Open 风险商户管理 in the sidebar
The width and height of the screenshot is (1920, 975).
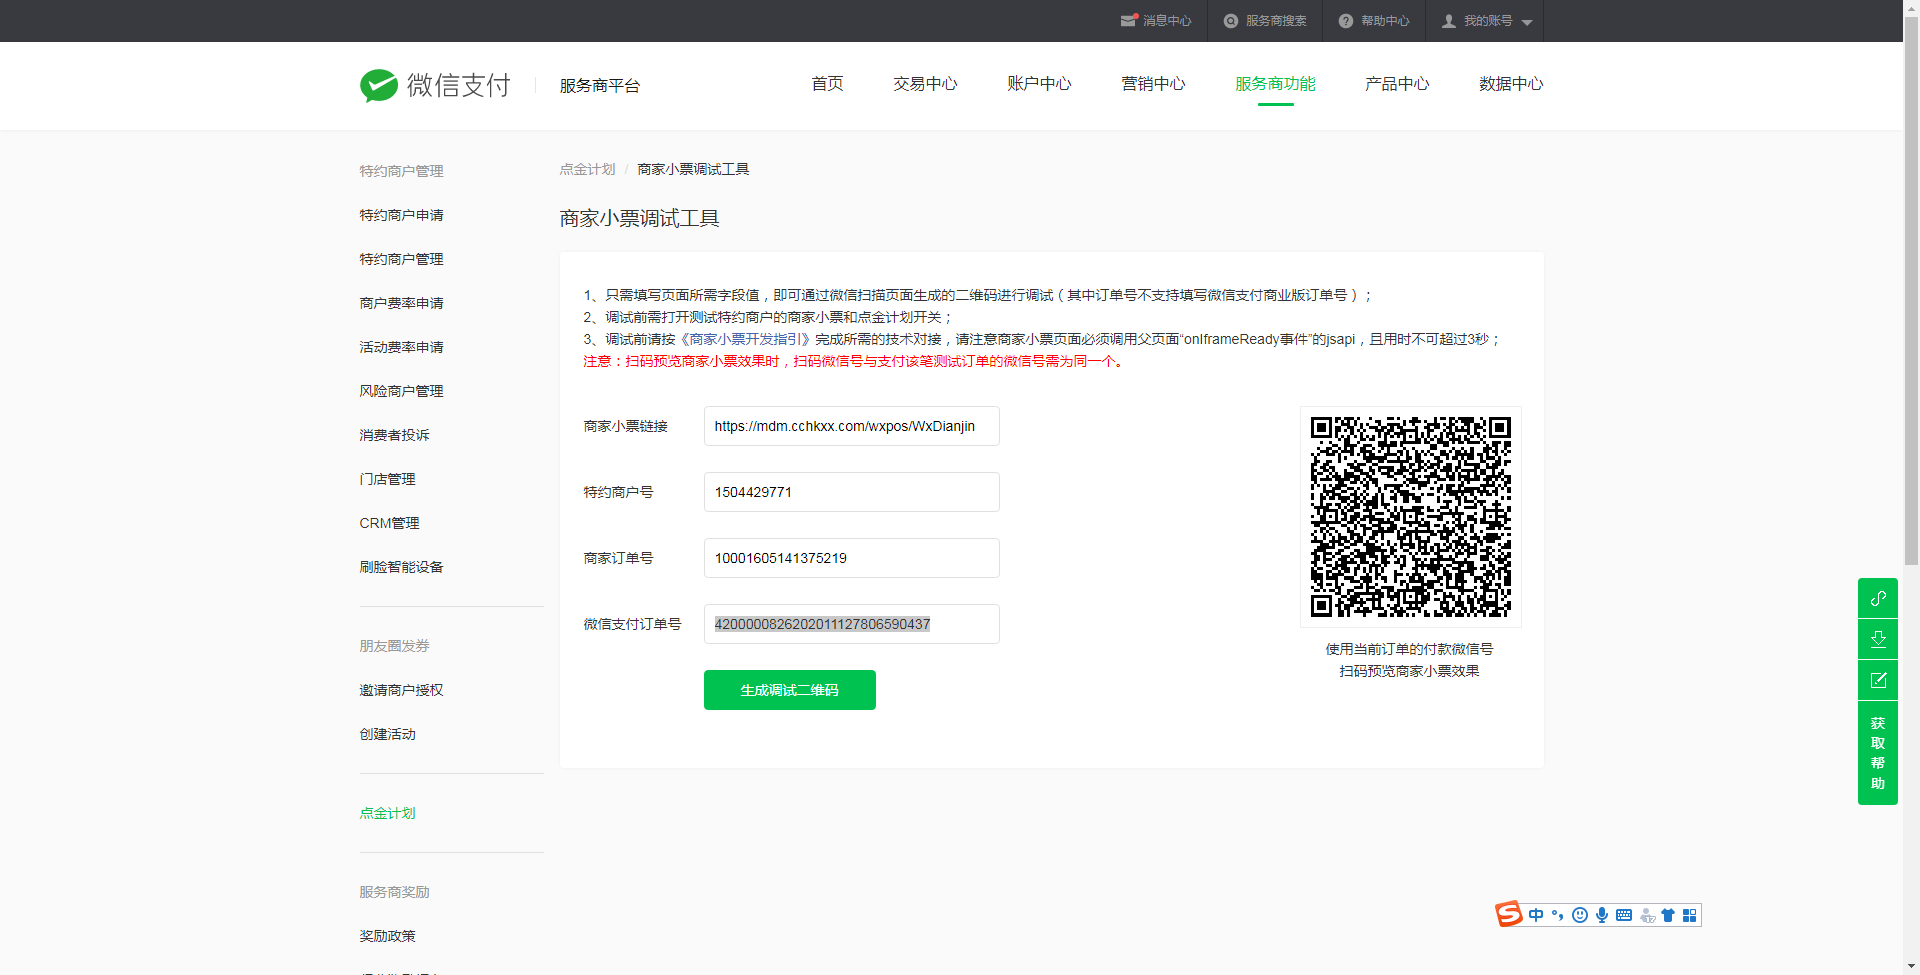pos(401,391)
